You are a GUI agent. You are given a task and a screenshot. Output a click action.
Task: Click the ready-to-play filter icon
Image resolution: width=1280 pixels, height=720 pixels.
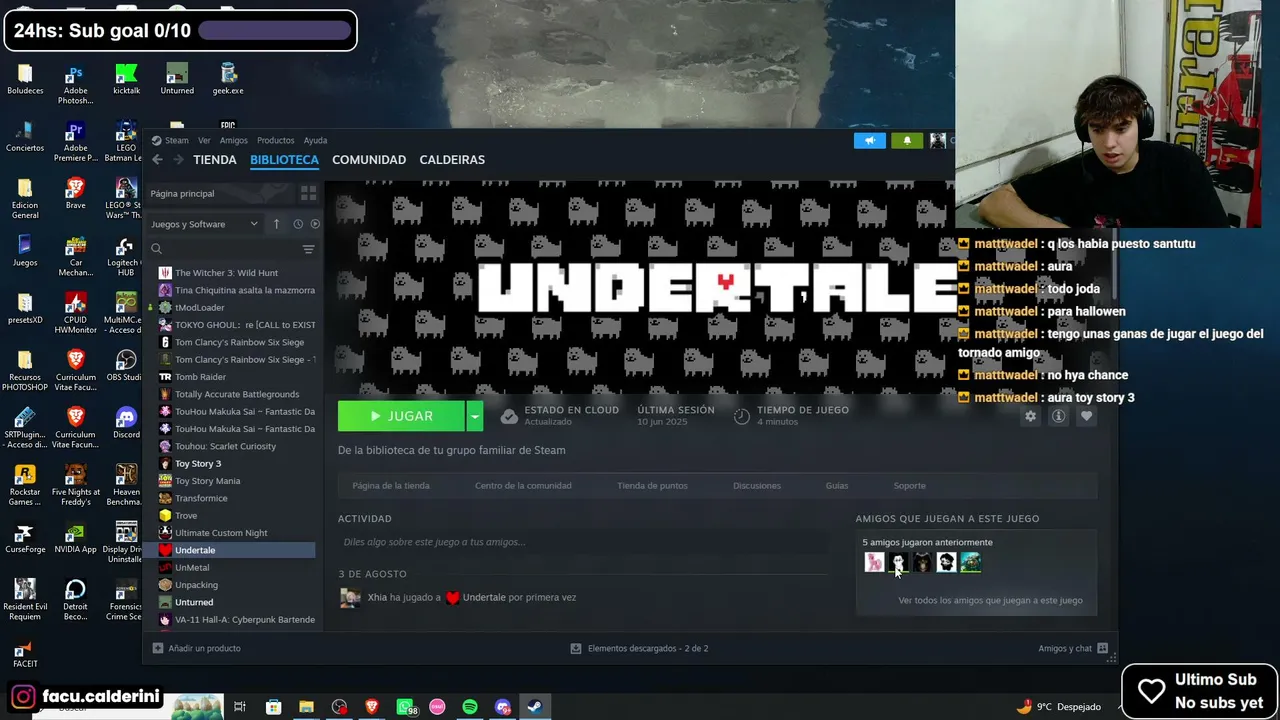coord(315,224)
